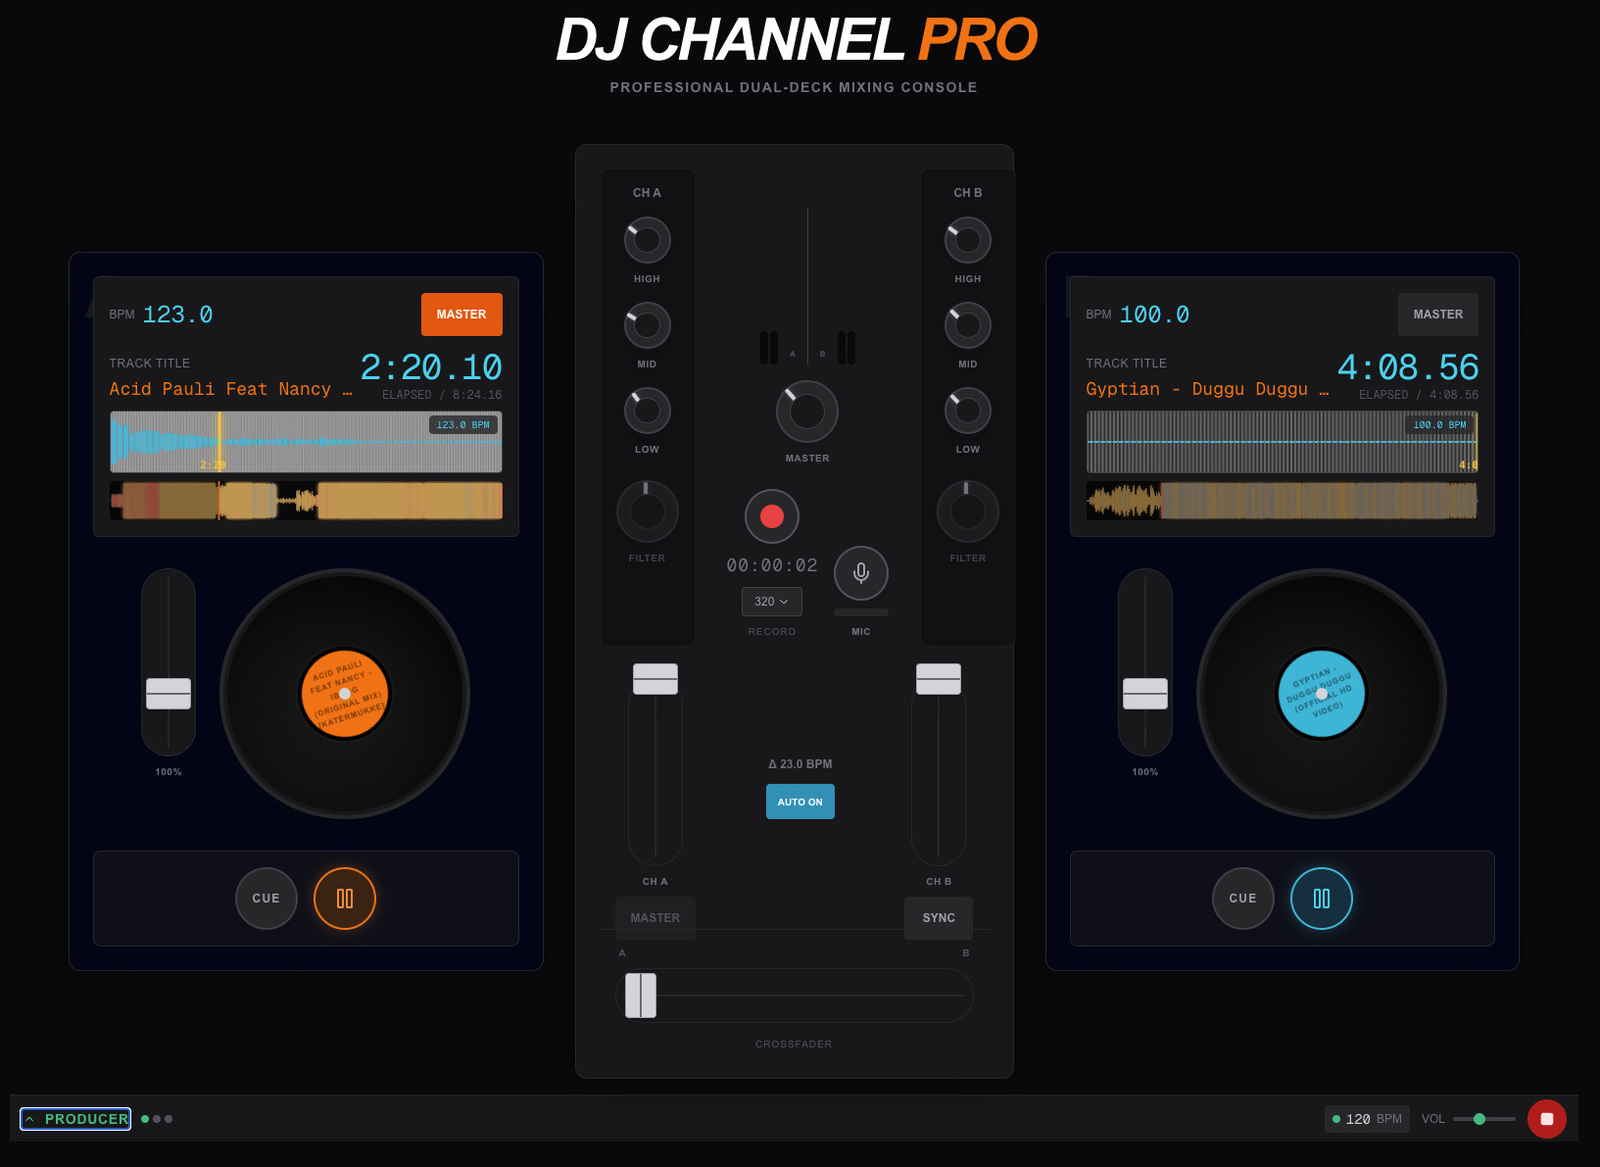Screen dimensions: 1600x1167
Task: Click the orange vinyl label on left platter
Action: pyautogui.click(x=345, y=694)
